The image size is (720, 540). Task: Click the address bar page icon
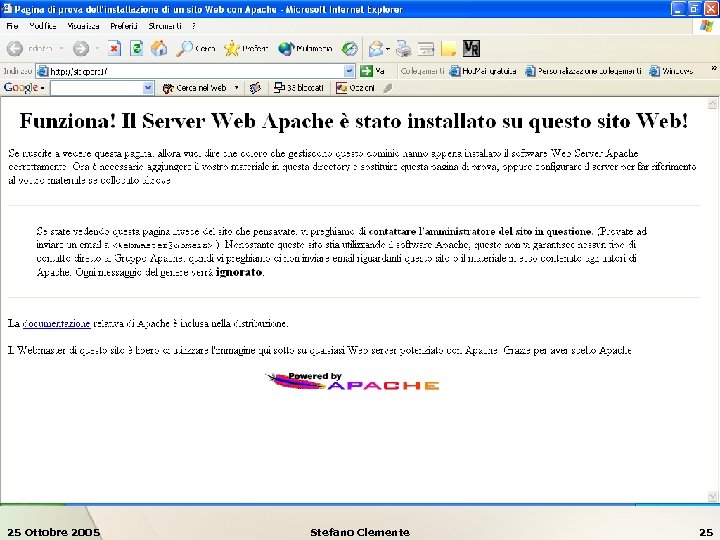(43, 71)
